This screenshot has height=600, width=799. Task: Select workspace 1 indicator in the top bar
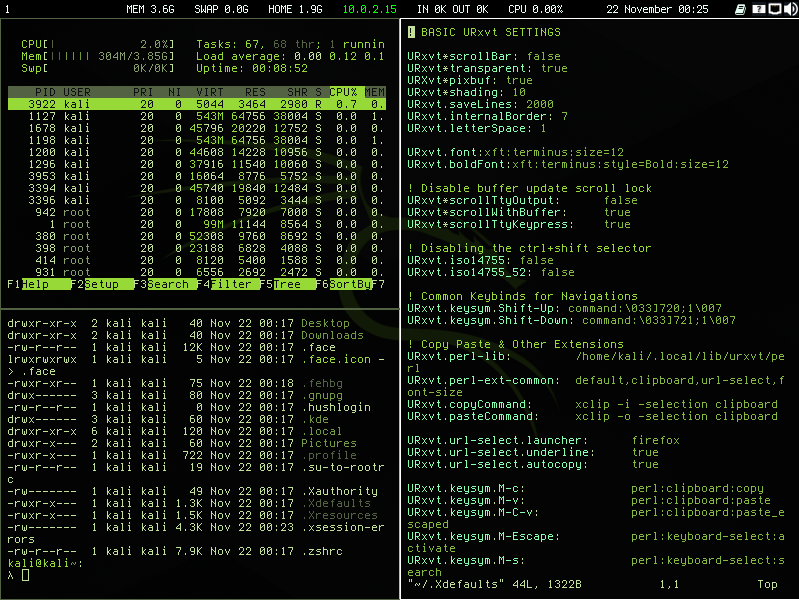(x=7, y=9)
